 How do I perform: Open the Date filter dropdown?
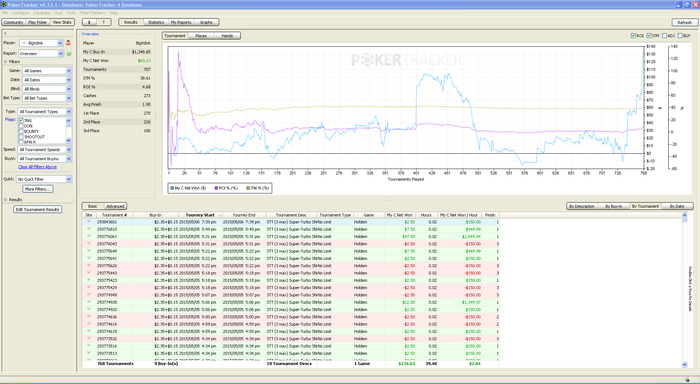[47, 80]
